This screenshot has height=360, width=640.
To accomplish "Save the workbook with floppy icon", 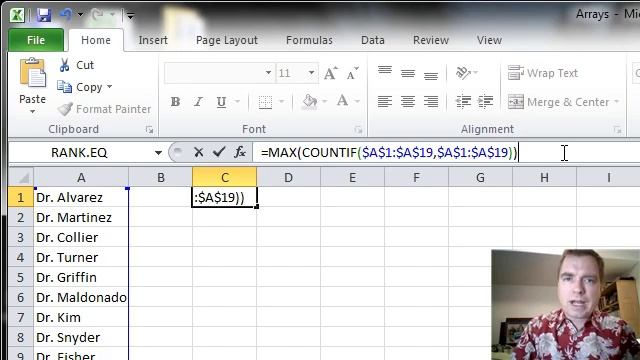I will (44, 15).
